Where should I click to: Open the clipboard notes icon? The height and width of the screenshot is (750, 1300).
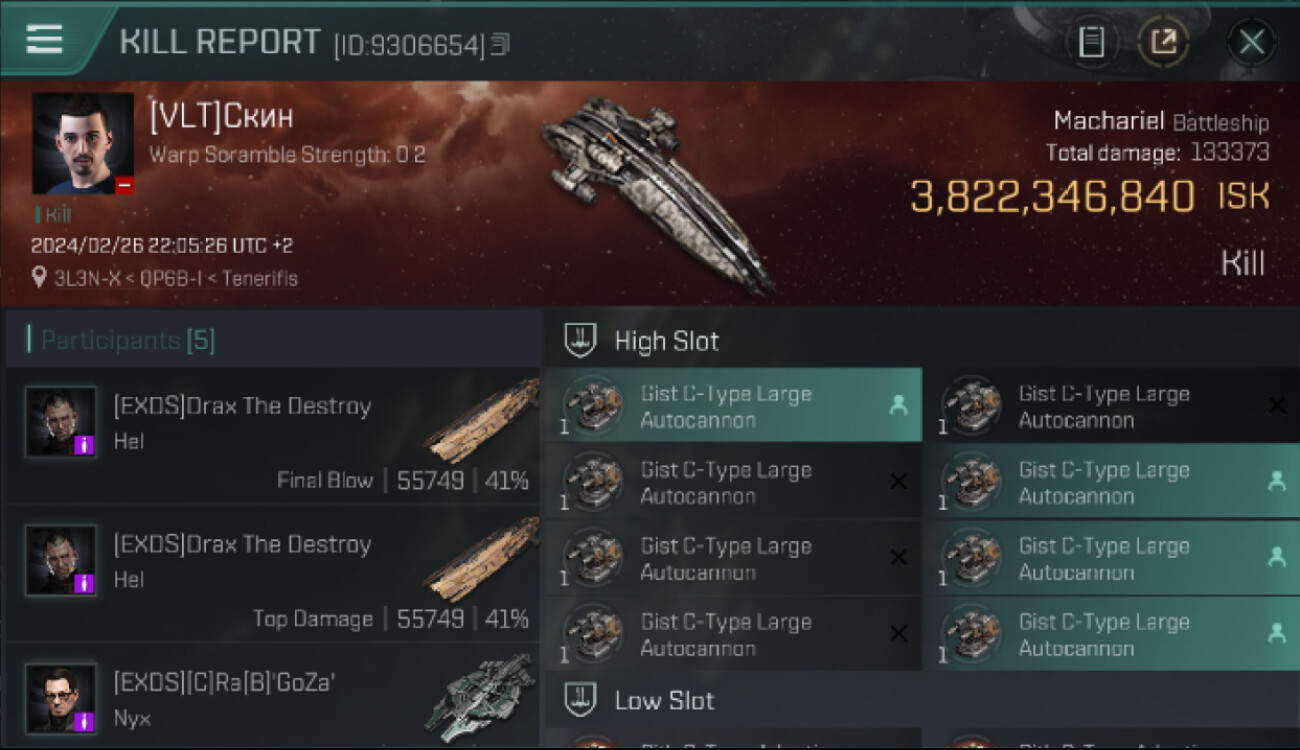[1091, 42]
